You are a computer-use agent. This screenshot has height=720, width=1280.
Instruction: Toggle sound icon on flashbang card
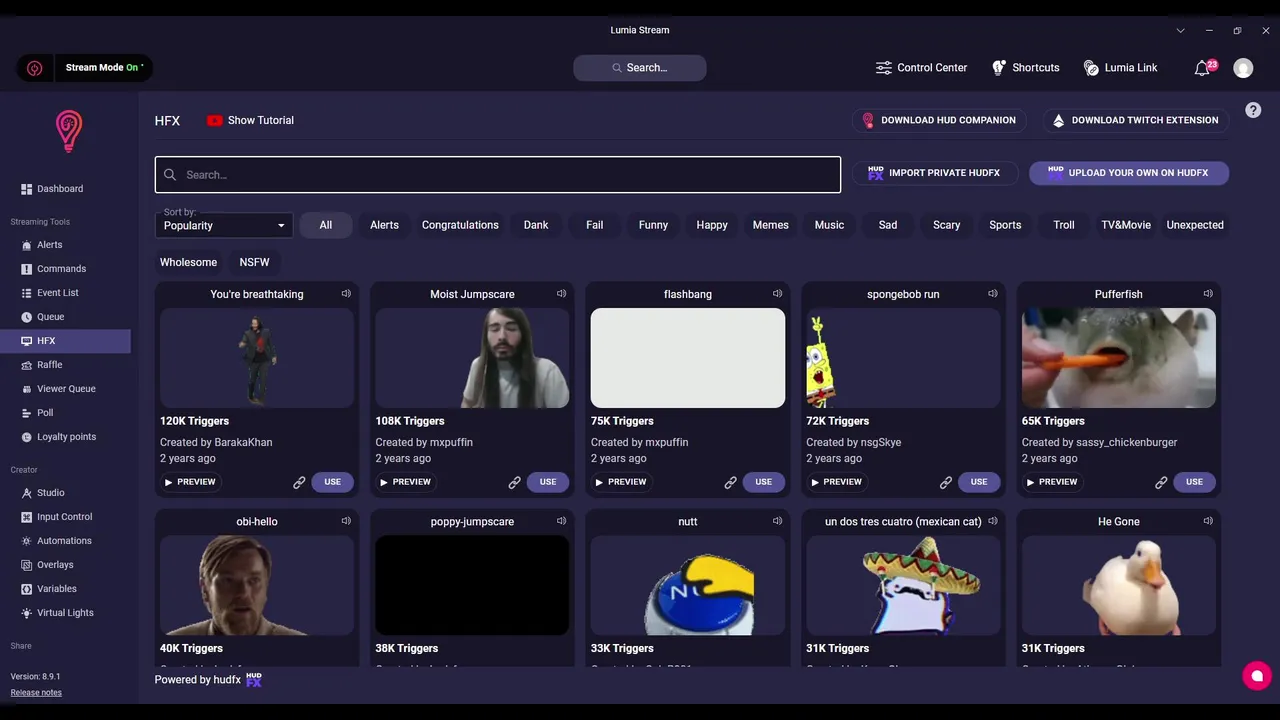[x=777, y=294]
